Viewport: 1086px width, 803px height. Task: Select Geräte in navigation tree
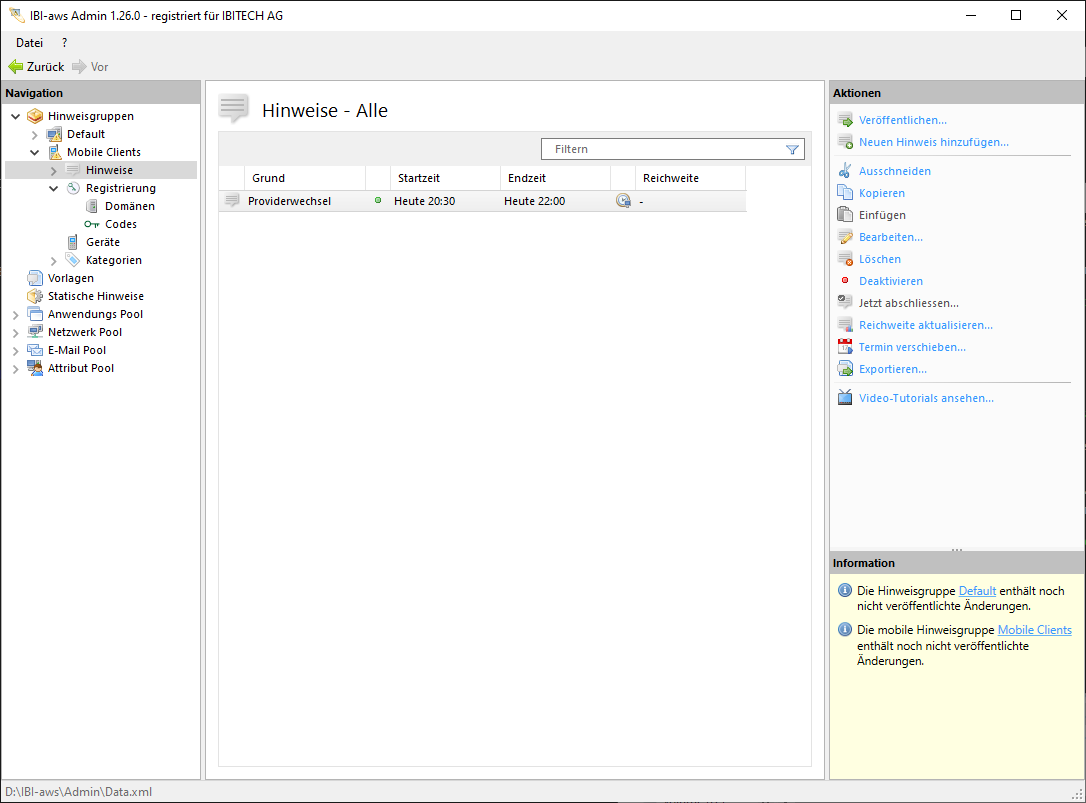point(102,242)
